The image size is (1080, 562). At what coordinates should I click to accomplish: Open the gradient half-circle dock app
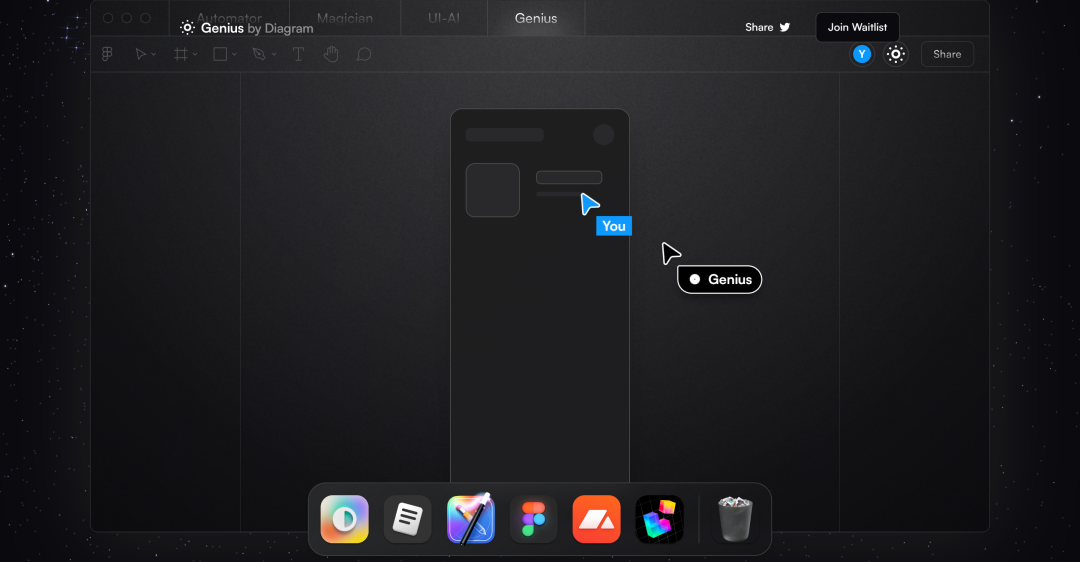344,519
